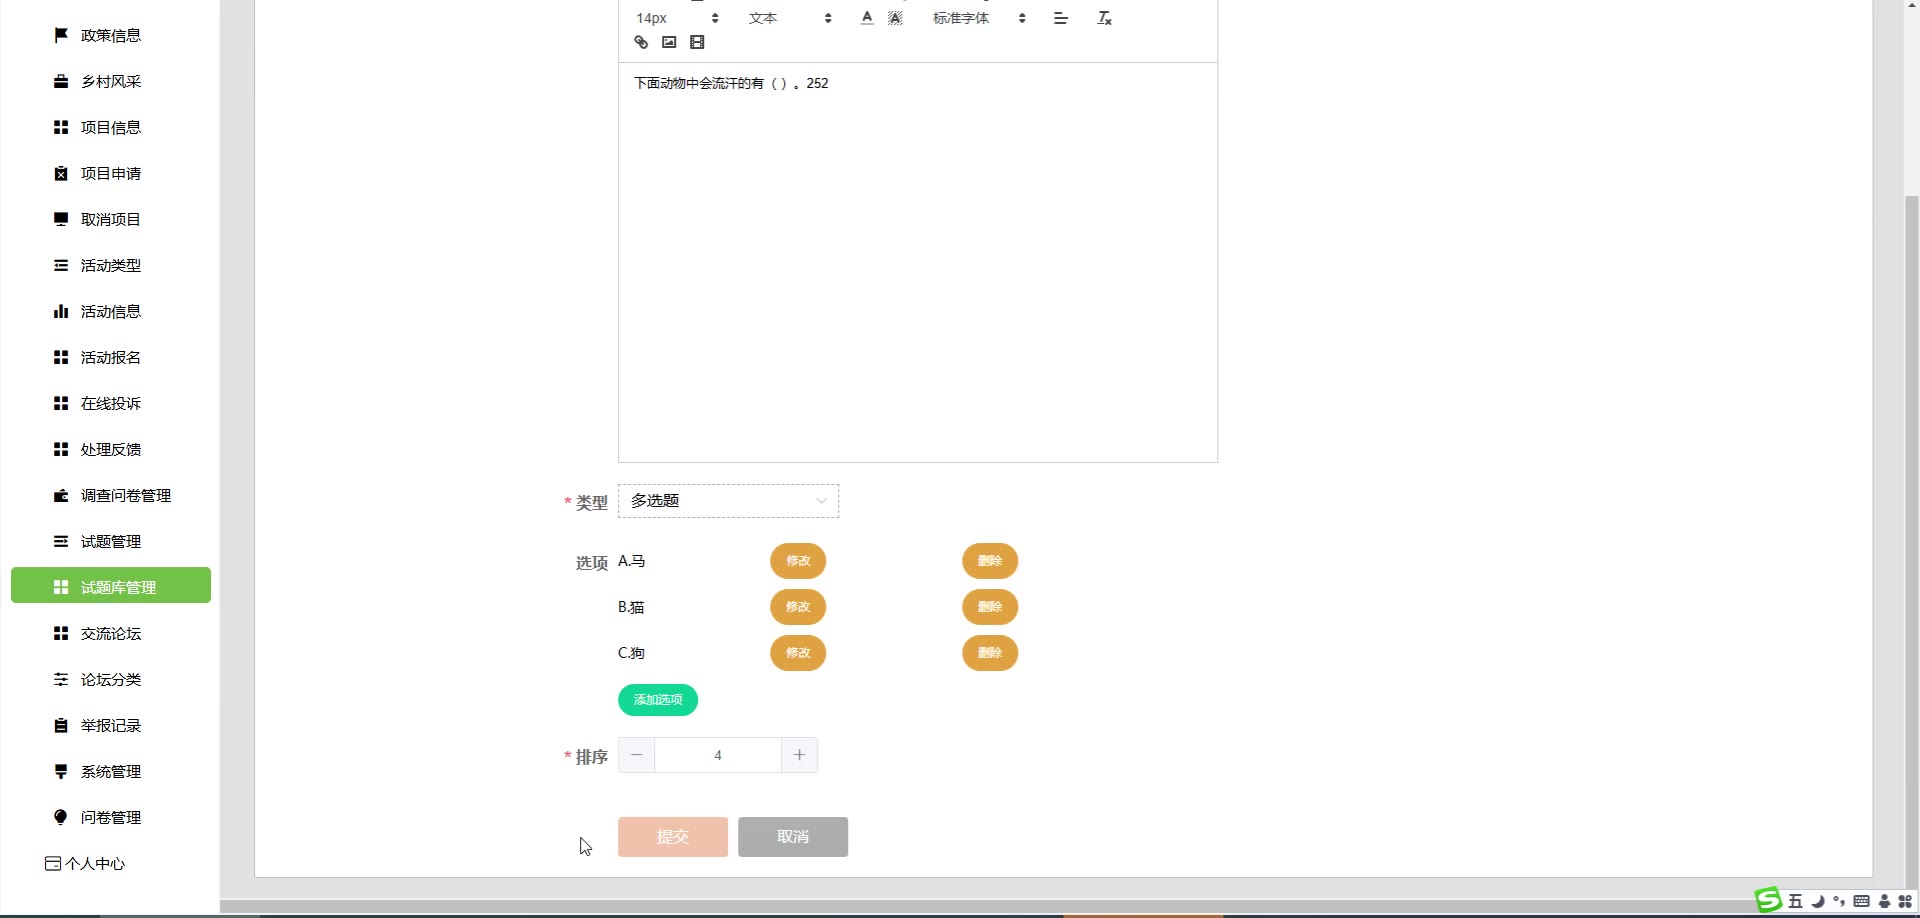This screenshot has height=918, width=1920.
Task: Click the green 添加选项 button
Action: coord(658,700)
